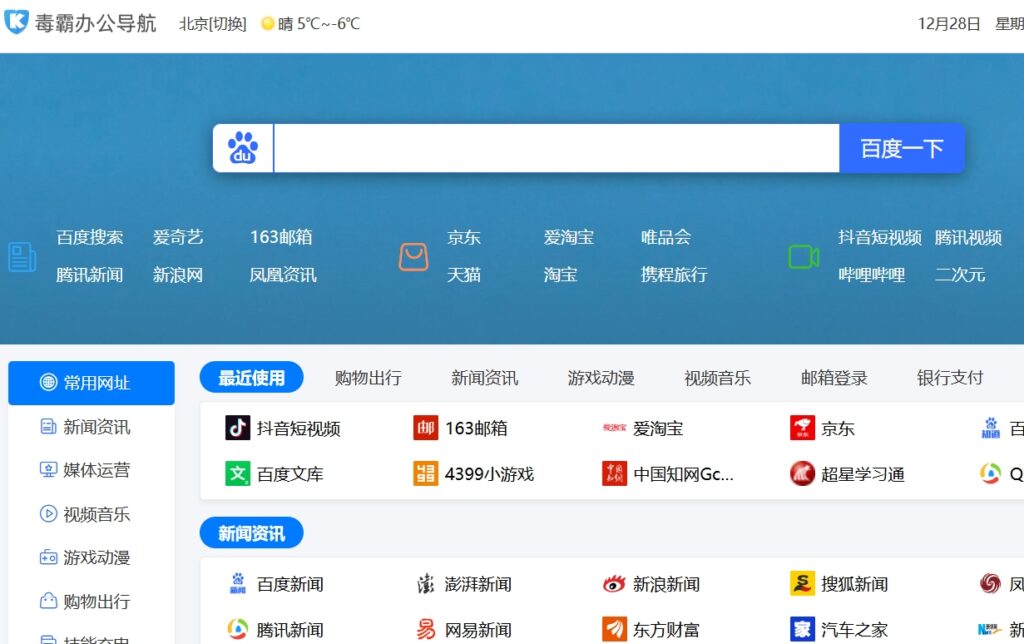Open the 二次元 link

point(959,275)
